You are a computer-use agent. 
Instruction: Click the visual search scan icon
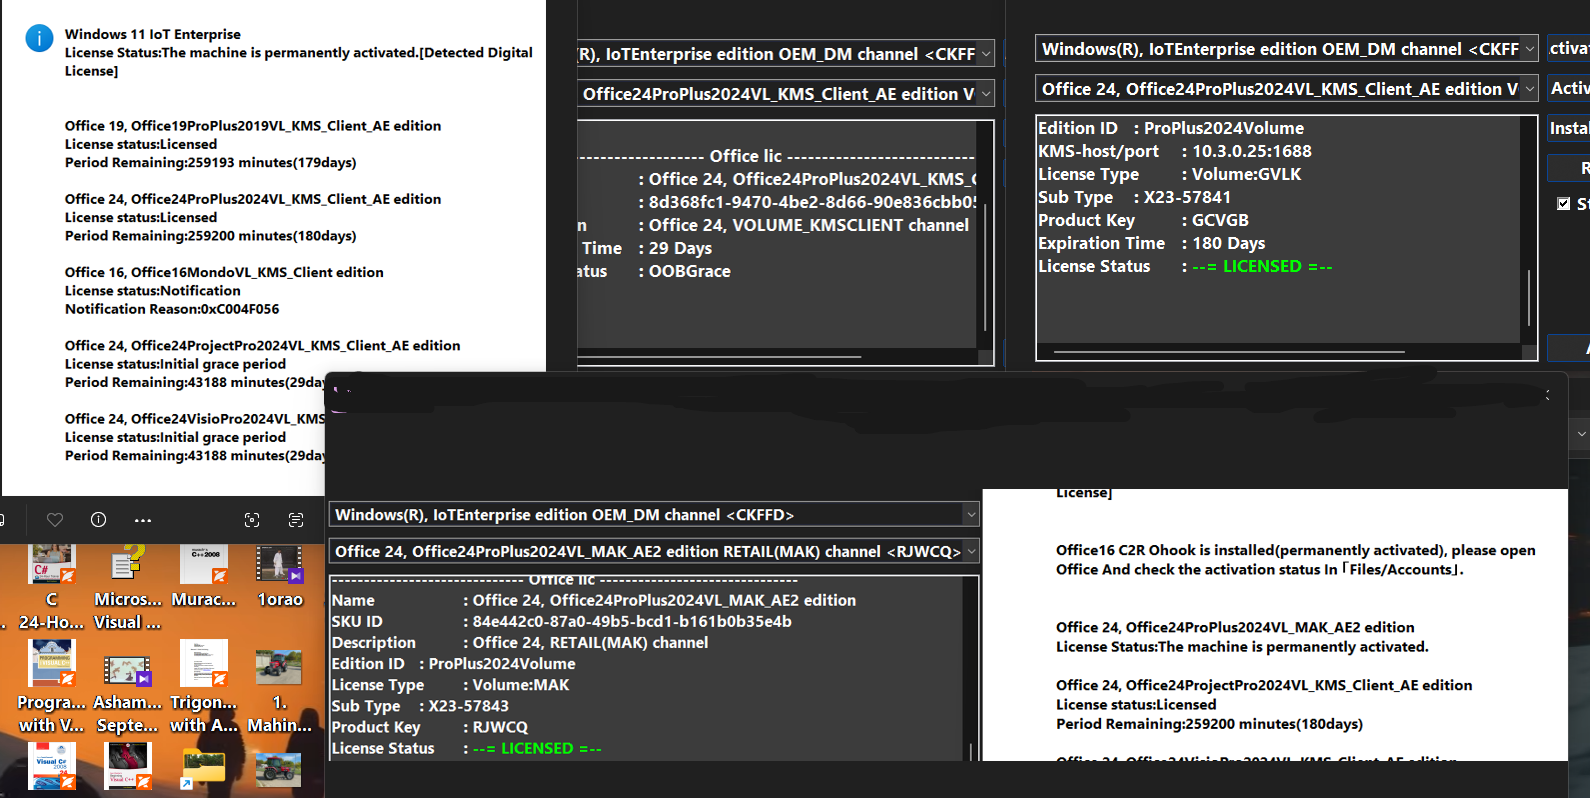click(252, 520)
